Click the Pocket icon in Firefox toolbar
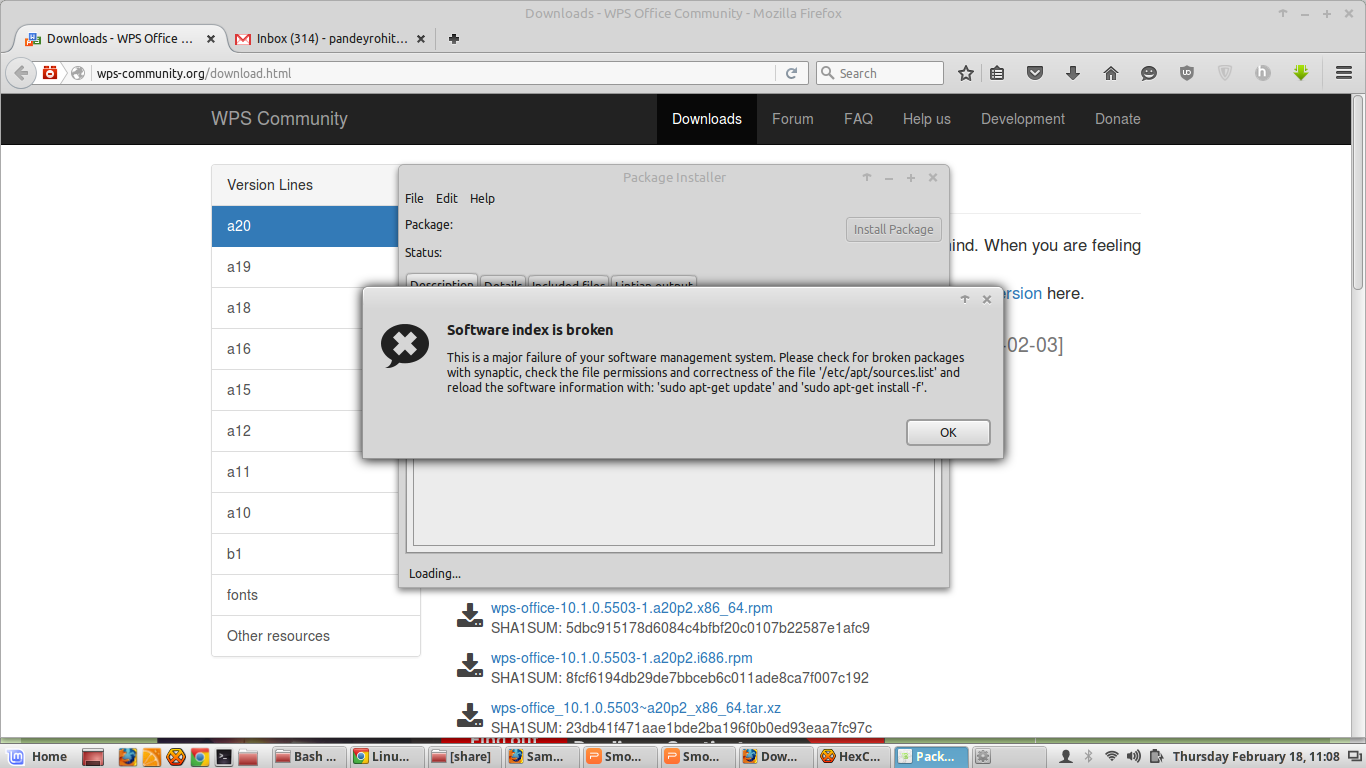The image size is (1366, 768). click(x=1035, y=73)
